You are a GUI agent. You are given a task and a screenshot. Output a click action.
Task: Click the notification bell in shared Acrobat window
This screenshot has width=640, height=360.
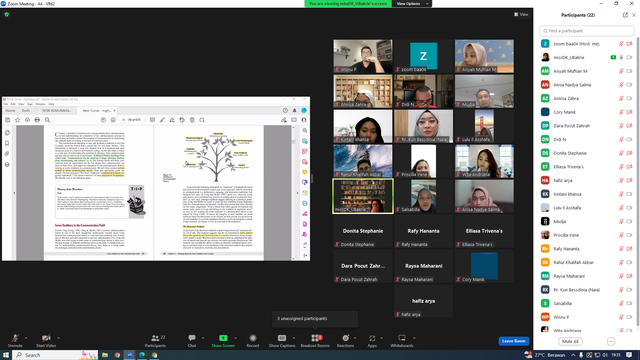coord(294,111)
